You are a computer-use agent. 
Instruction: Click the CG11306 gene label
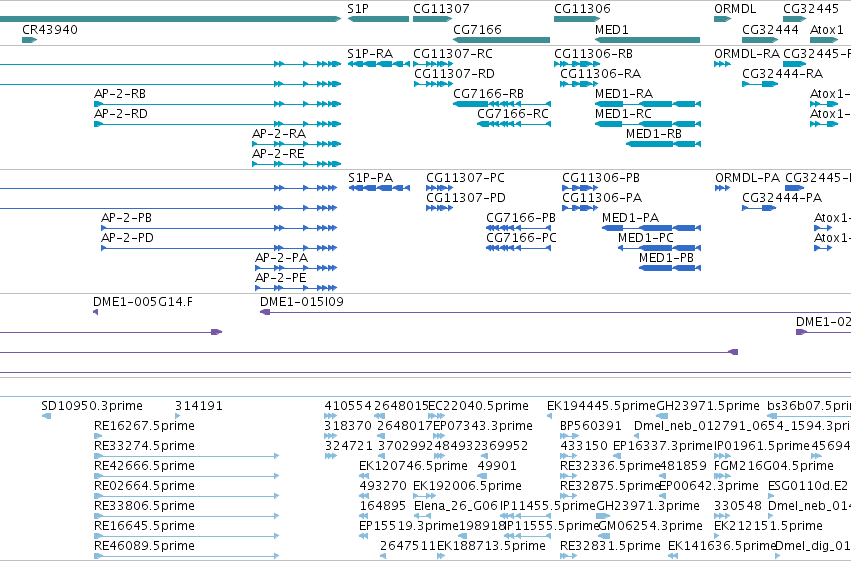pyautogui.click(x=582, y=9)
